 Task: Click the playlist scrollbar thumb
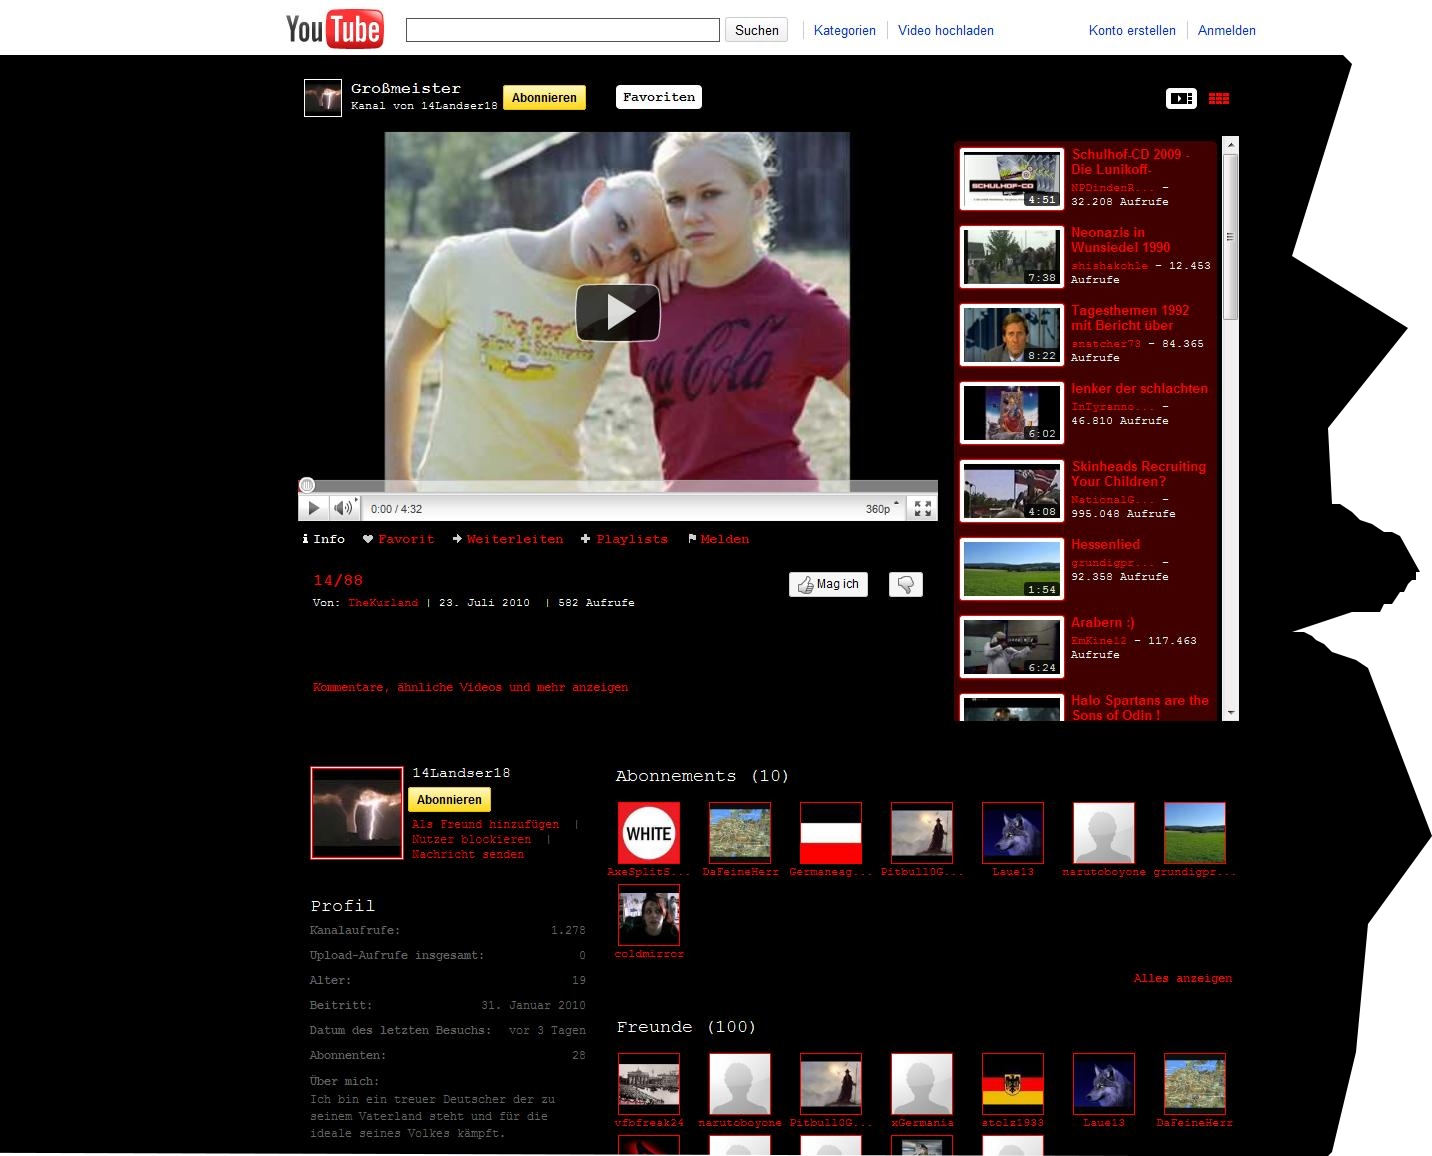point(1231,237)
